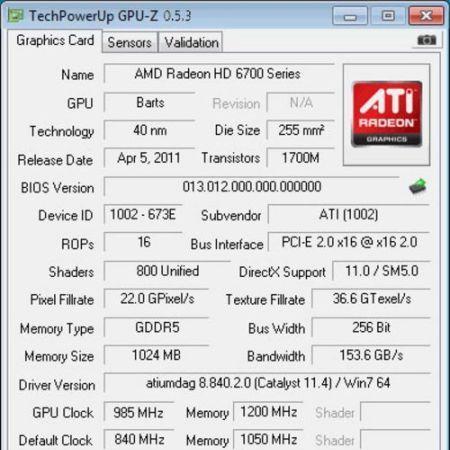The height and width of the screenshot is (450, 450).
Task: Click the Driver Version field
Action: click(x=267, y=383)
